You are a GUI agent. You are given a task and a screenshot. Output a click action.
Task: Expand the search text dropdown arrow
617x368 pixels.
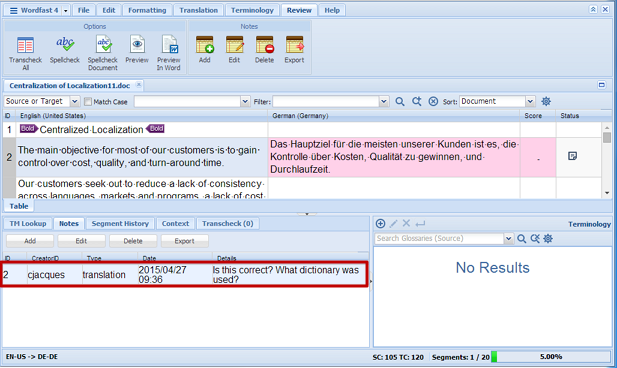pyautogui.click(x=245, y=102)
